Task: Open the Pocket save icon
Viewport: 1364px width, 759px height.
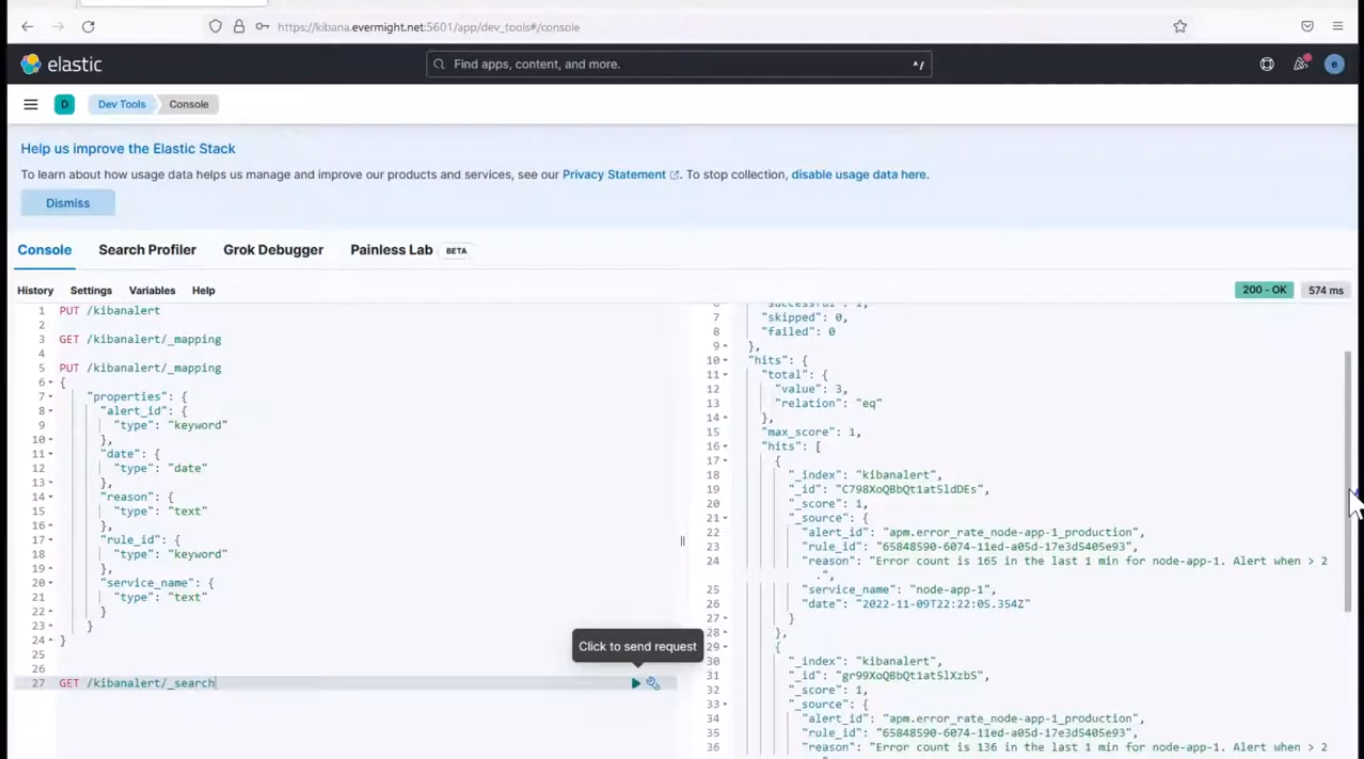Action: pos(1307,26)
